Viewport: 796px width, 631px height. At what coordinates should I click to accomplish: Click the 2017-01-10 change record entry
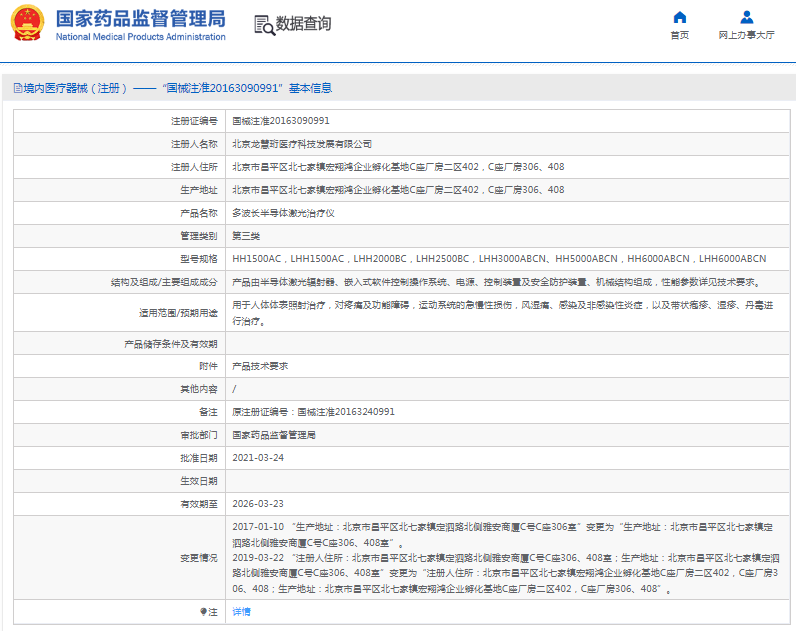tap(503, 535)
